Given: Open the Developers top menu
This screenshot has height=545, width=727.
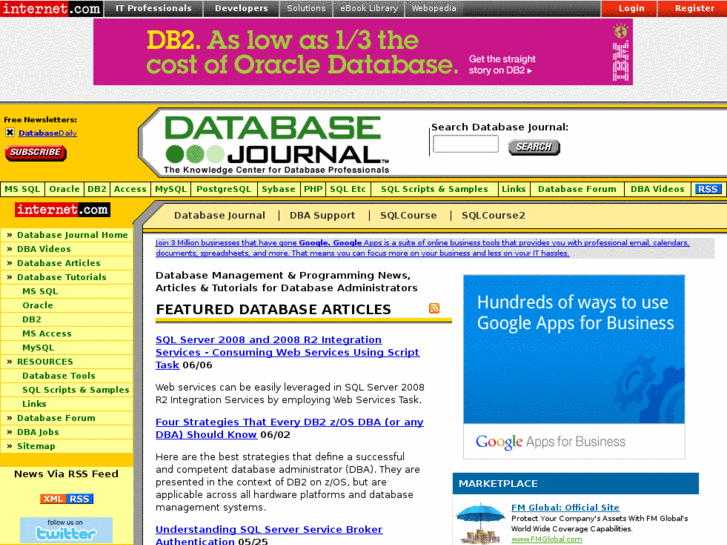Looking at the screenshot, I should pos(241,8).
